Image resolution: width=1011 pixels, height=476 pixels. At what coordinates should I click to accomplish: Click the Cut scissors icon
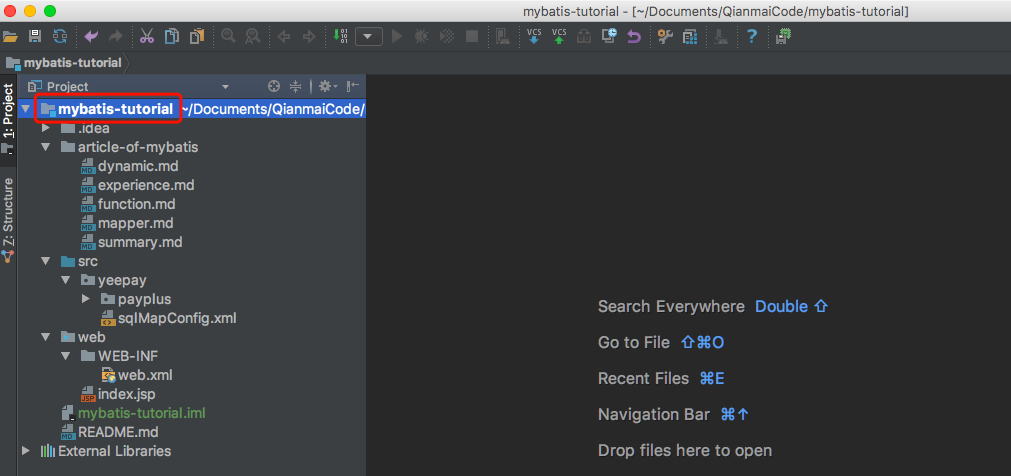[x=147, y=37]
